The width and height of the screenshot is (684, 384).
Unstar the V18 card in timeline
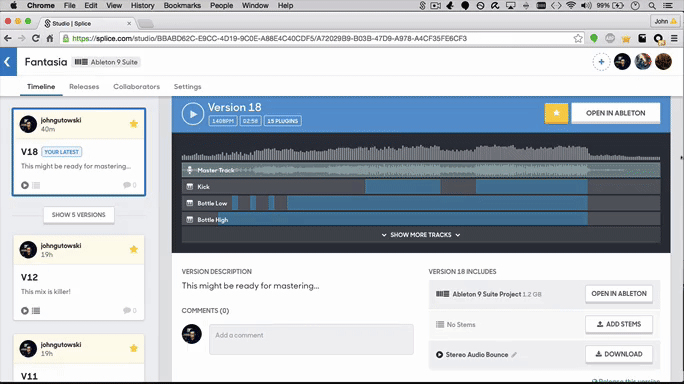coord(134,124)
